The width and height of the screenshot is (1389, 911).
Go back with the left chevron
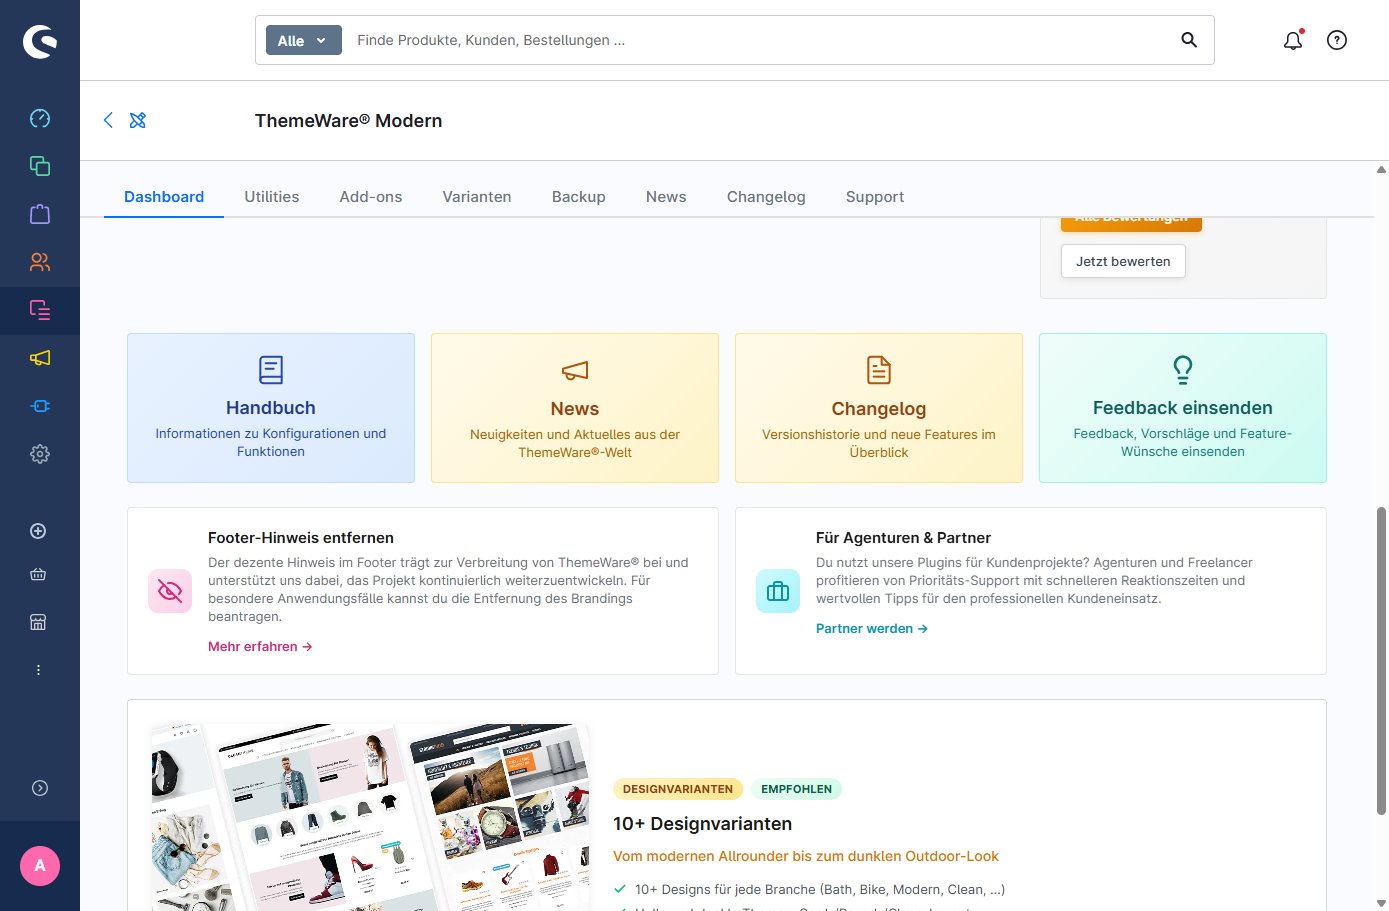(108, 120)
